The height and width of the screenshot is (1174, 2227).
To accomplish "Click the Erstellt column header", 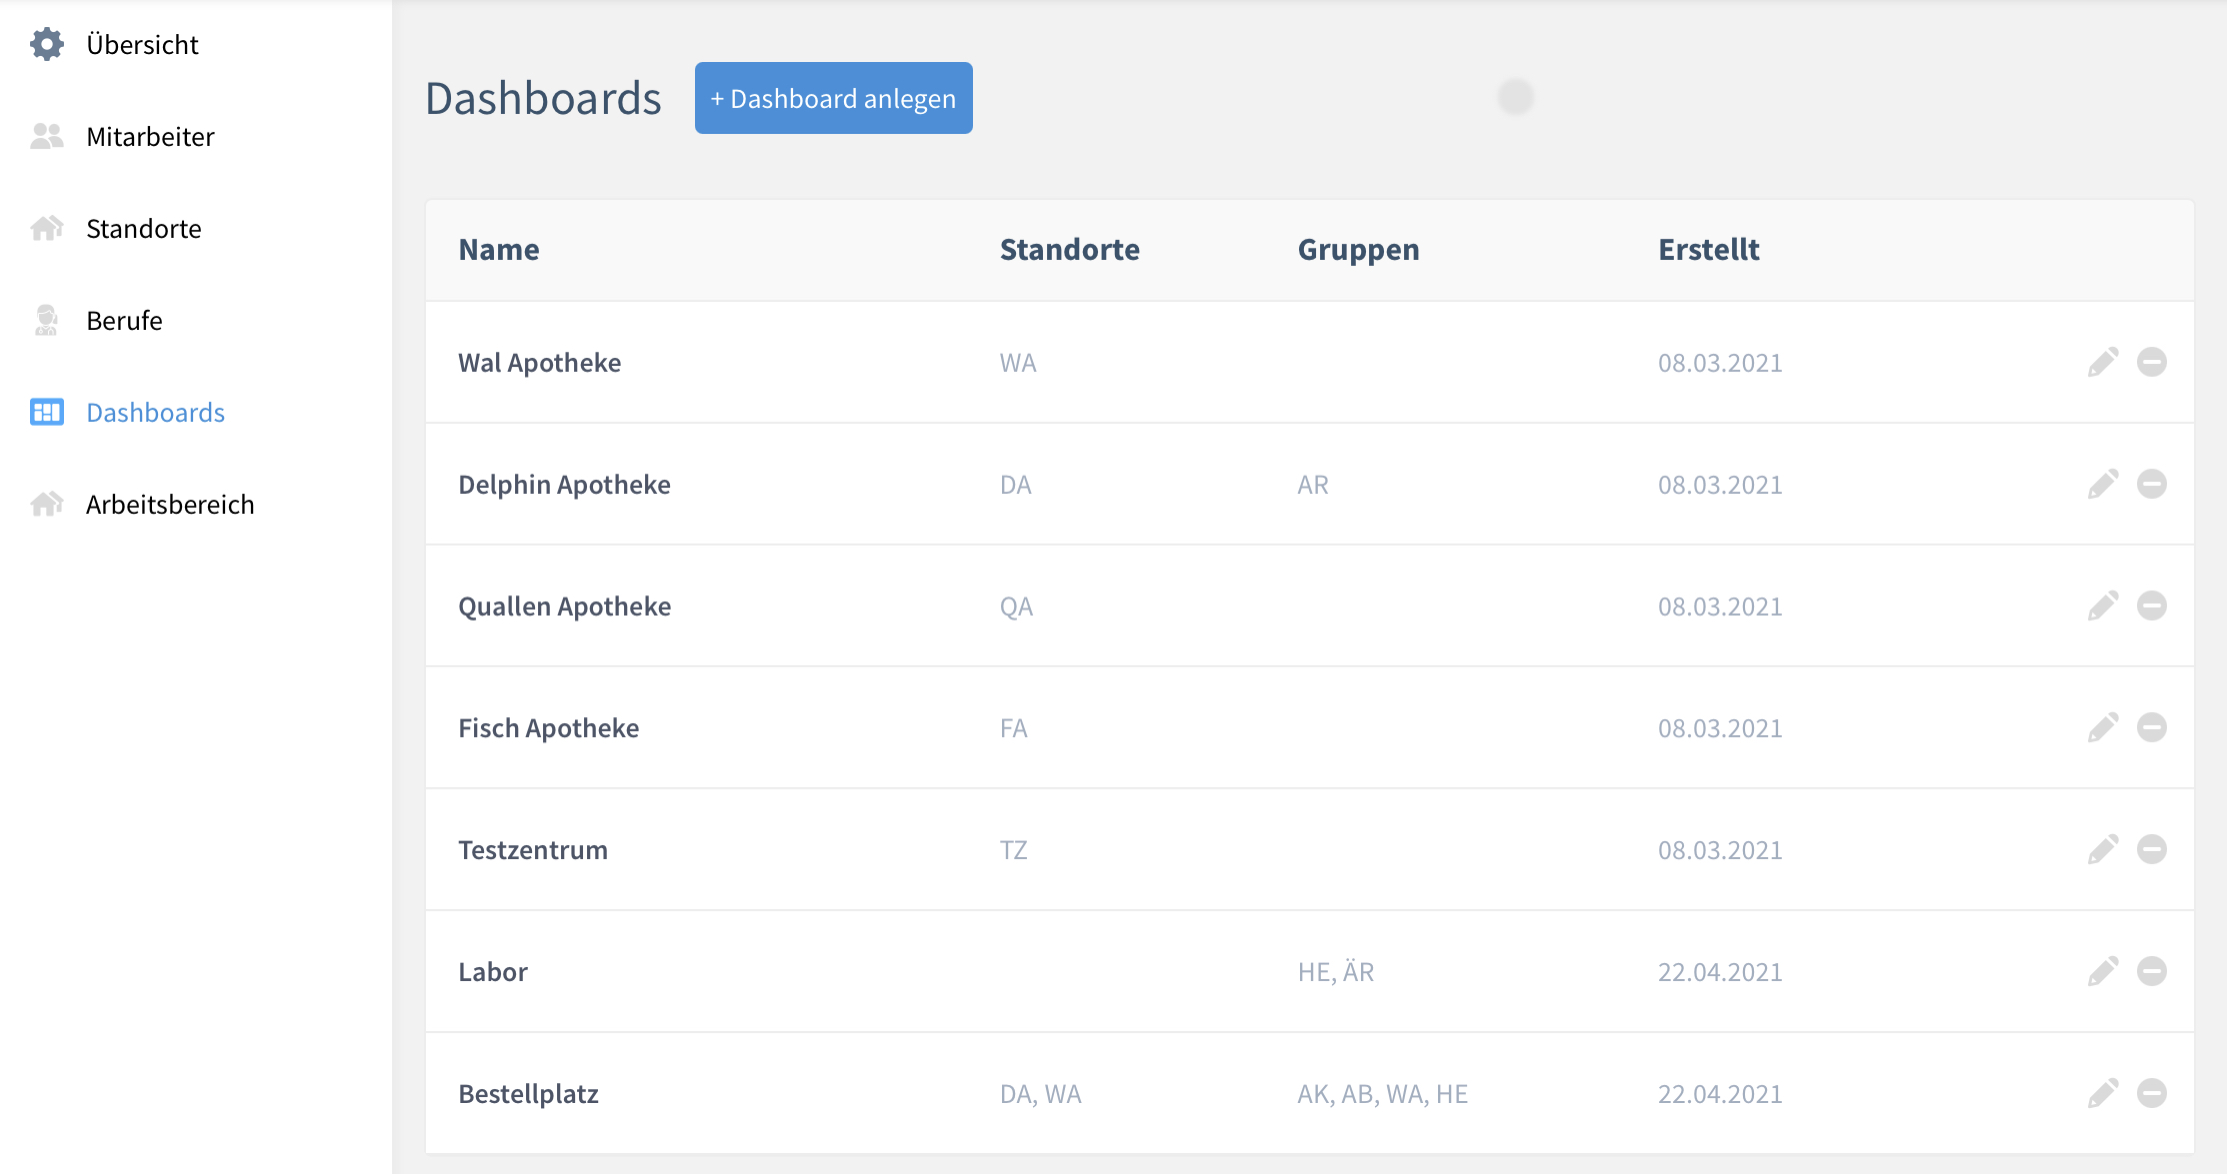I will click(1709, 249).
